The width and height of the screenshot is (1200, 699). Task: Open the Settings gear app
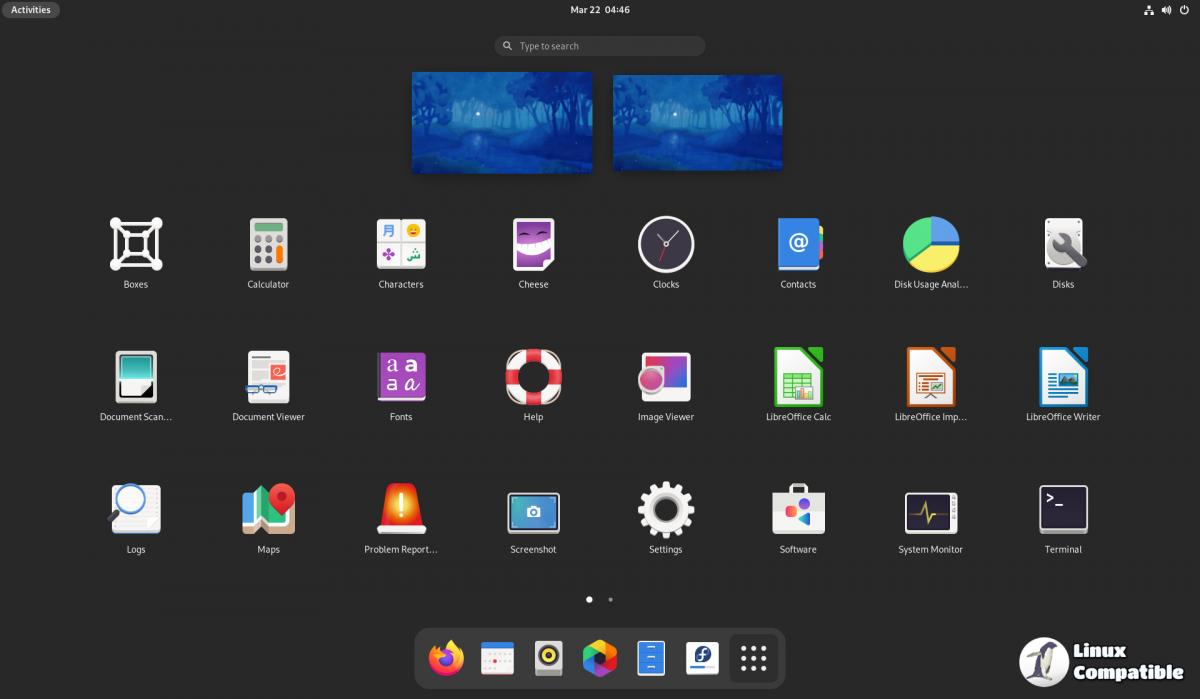(x=666, y=509)
